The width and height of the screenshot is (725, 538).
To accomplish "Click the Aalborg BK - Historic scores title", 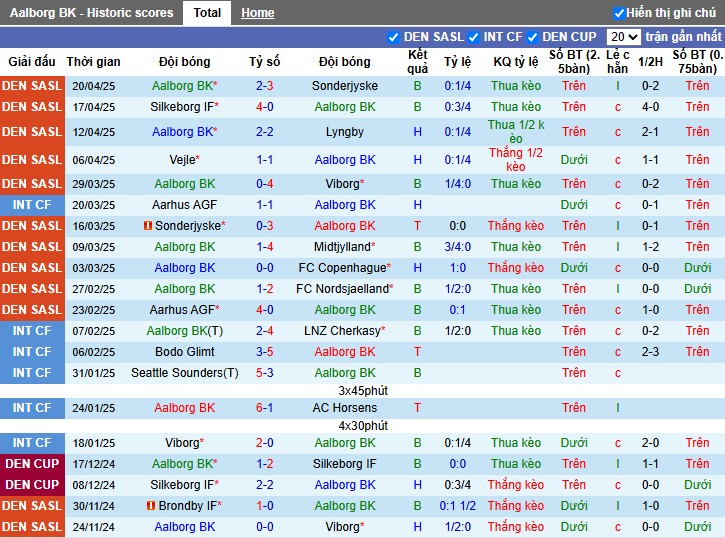I will coord(92,13).
